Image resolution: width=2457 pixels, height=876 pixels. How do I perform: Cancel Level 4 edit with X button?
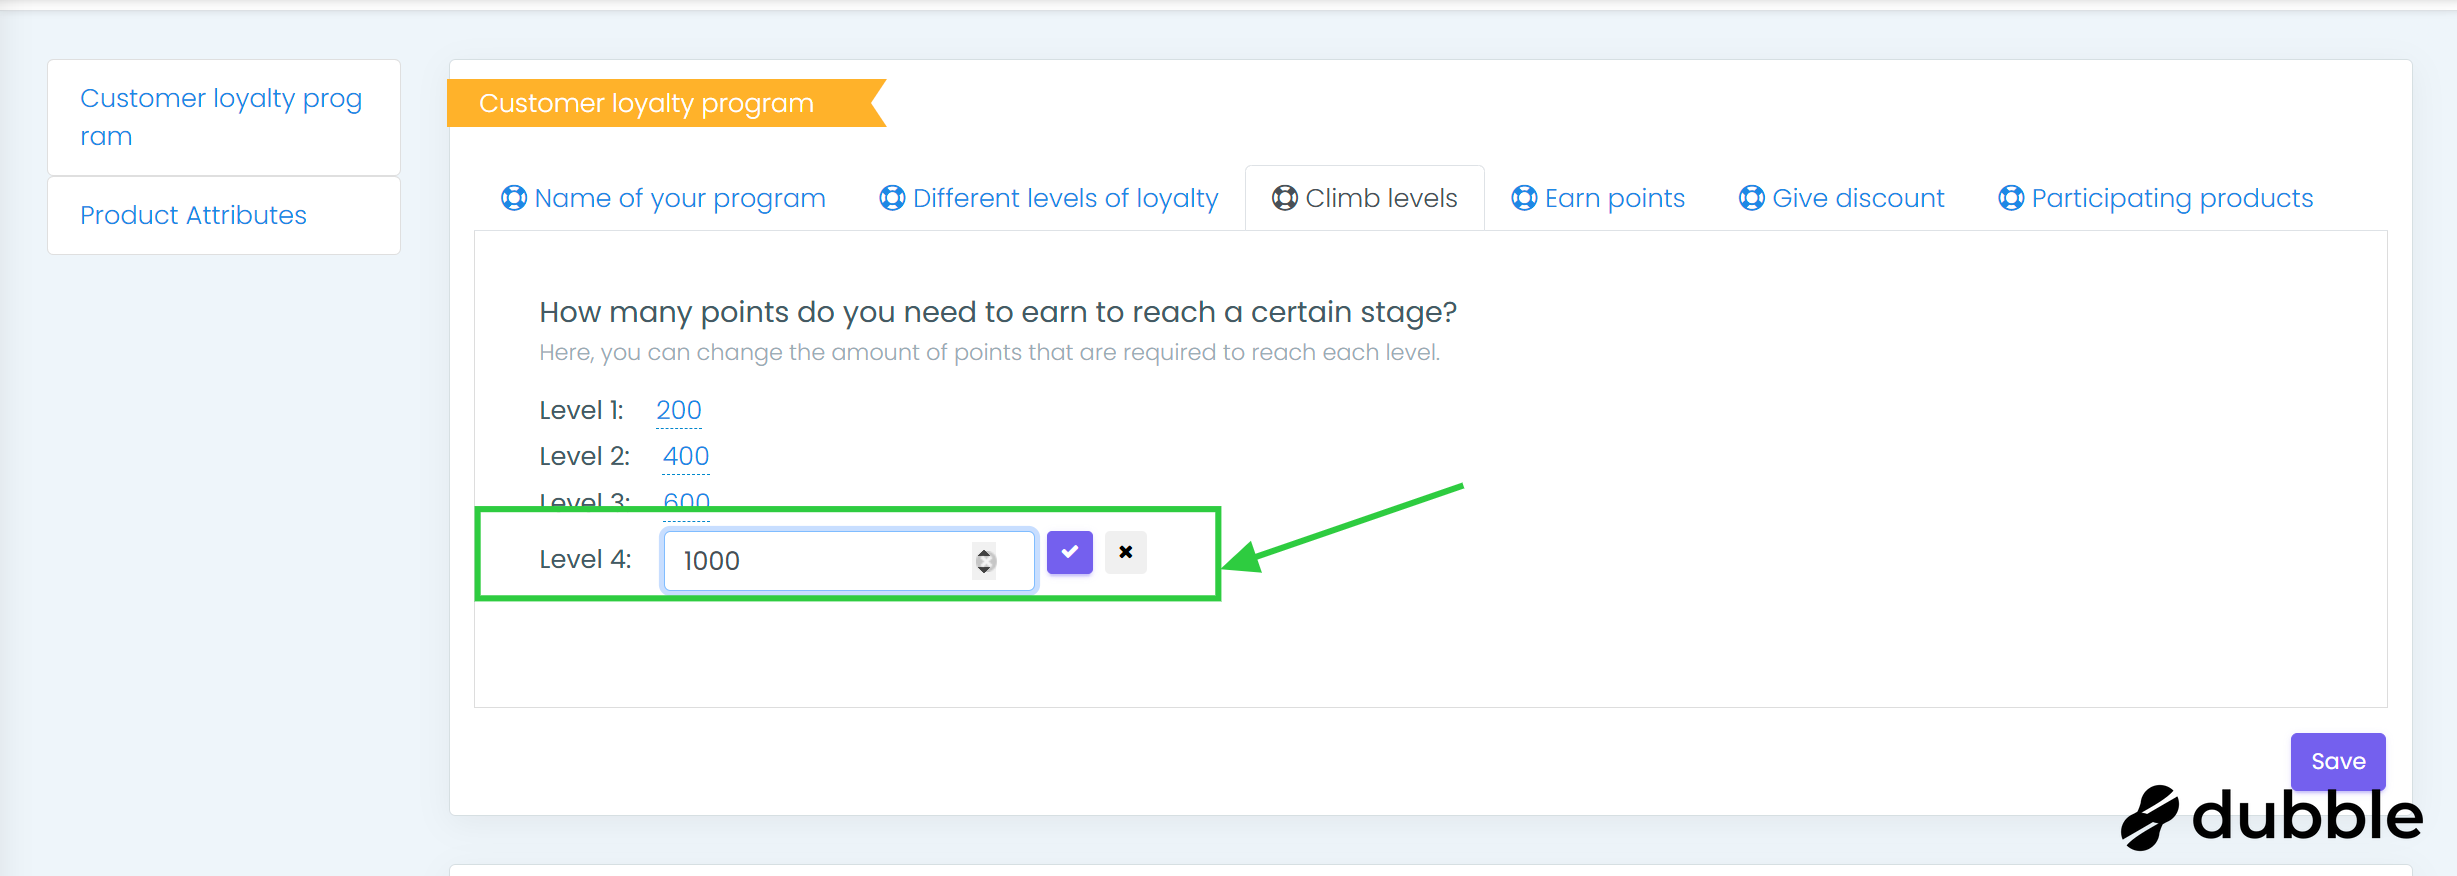click(x=1126, y=552)
